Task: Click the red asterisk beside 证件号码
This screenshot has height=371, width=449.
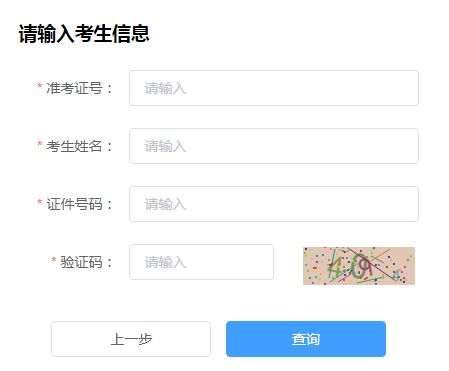Action: coord(40,203)
